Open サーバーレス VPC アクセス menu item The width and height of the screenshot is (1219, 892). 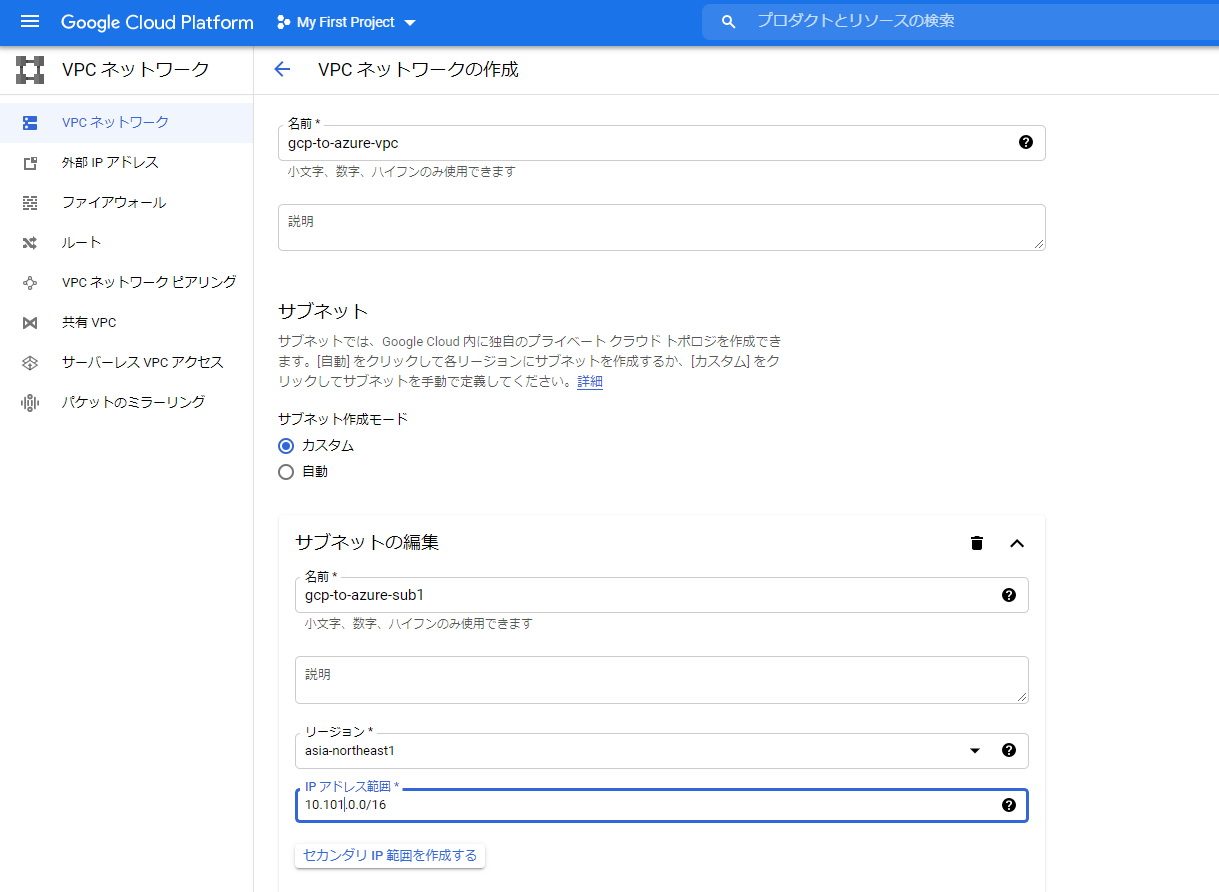126,363
